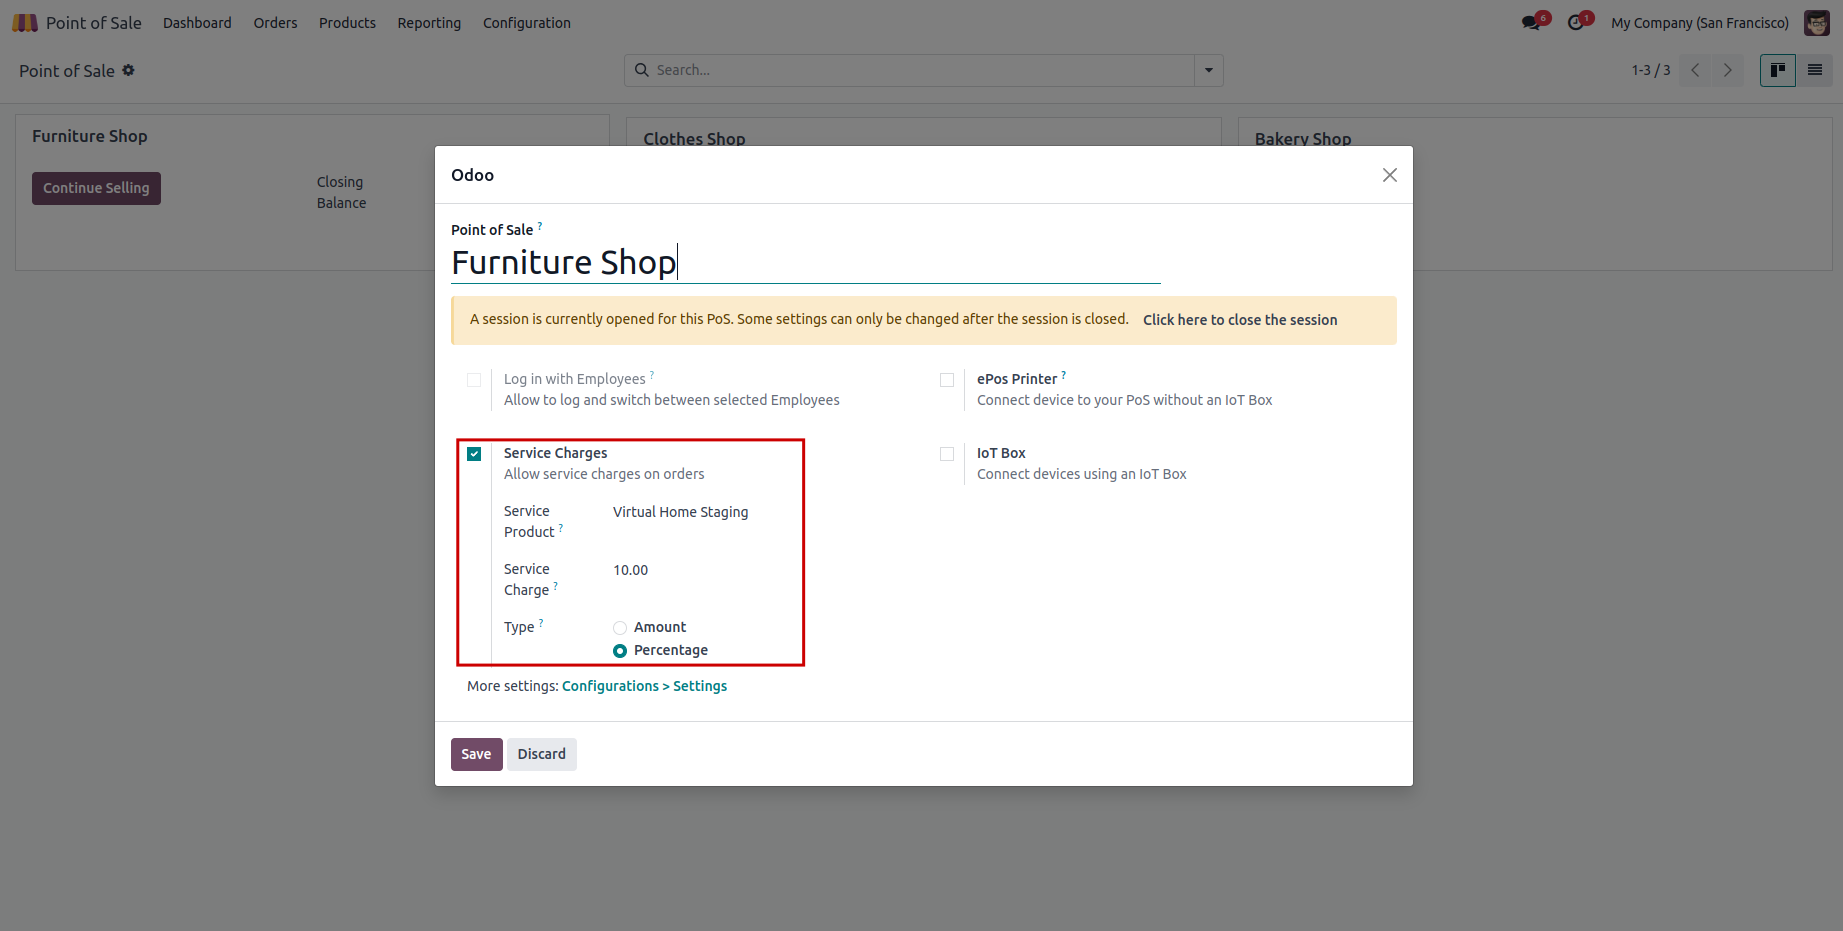
Task: Click the Odoo dialog title
Action: 472,175
